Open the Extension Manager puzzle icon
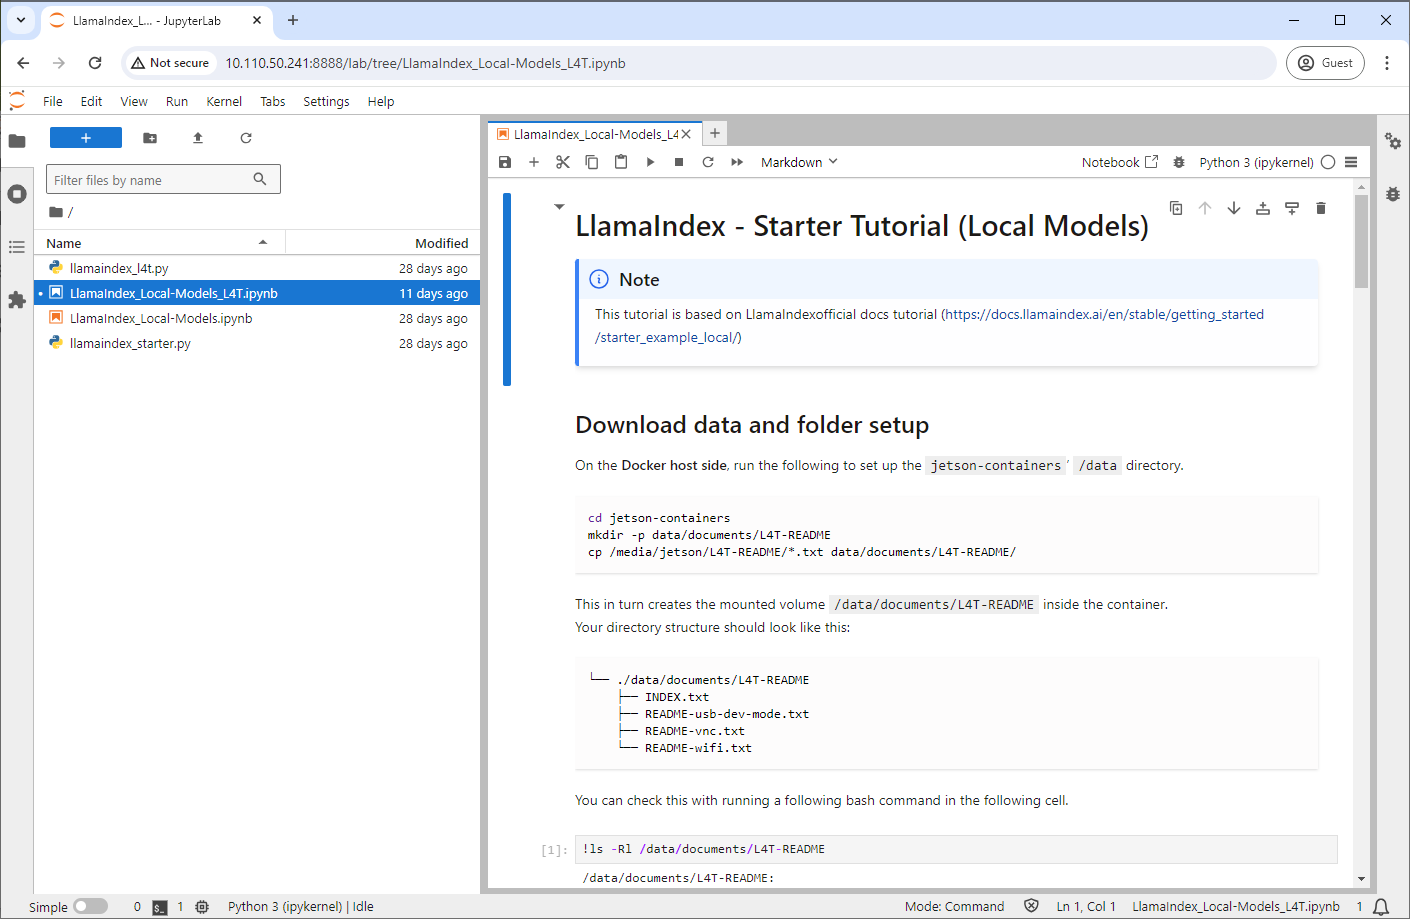1410x919 pixels. [17, 300]
